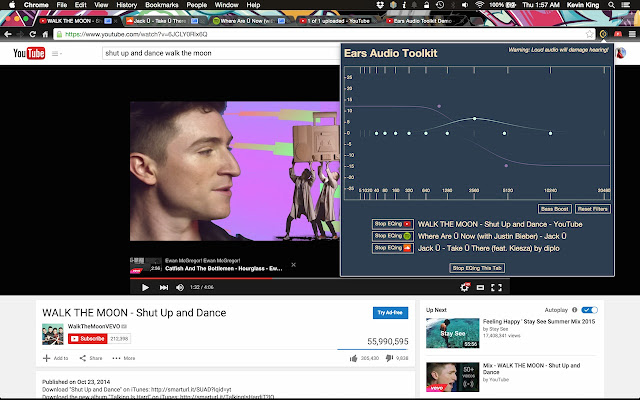Bookmark this page with the star icon

pos(589,34)
